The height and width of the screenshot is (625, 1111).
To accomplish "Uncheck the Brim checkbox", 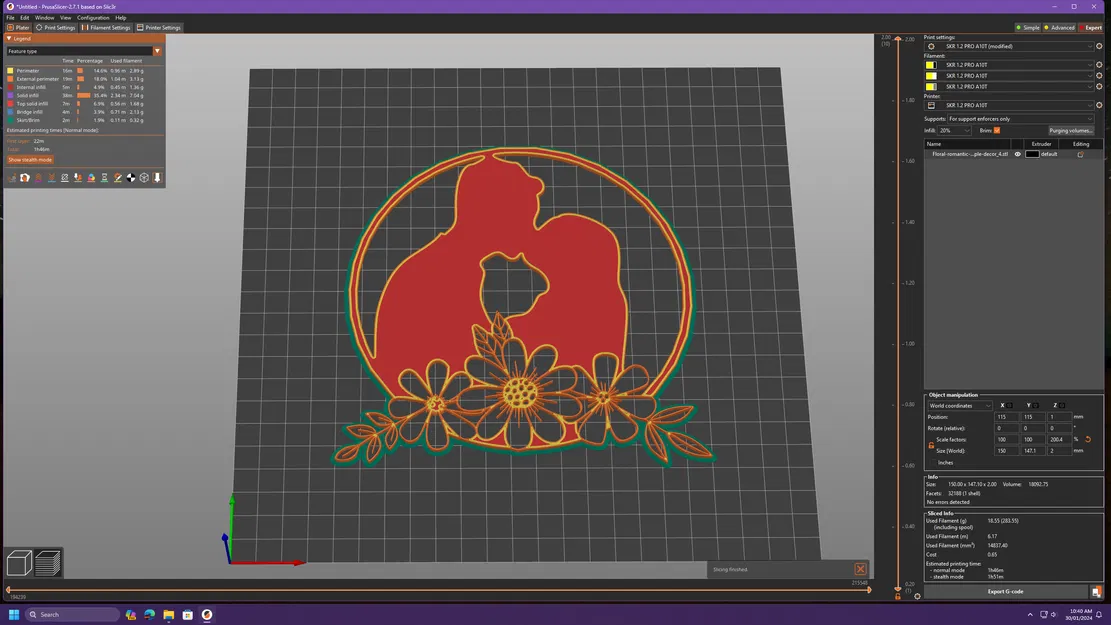I will 997,130.
